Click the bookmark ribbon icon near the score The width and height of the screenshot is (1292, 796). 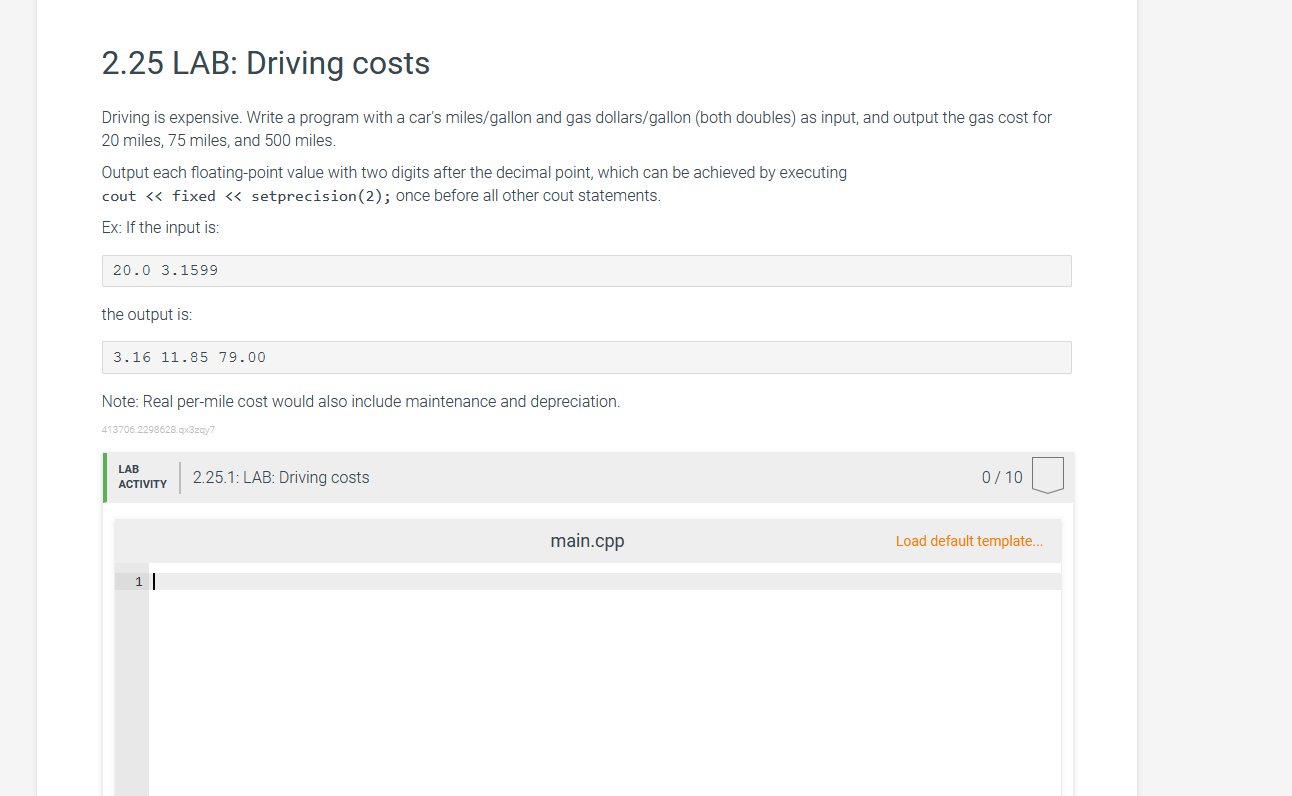click(1047, 475)
